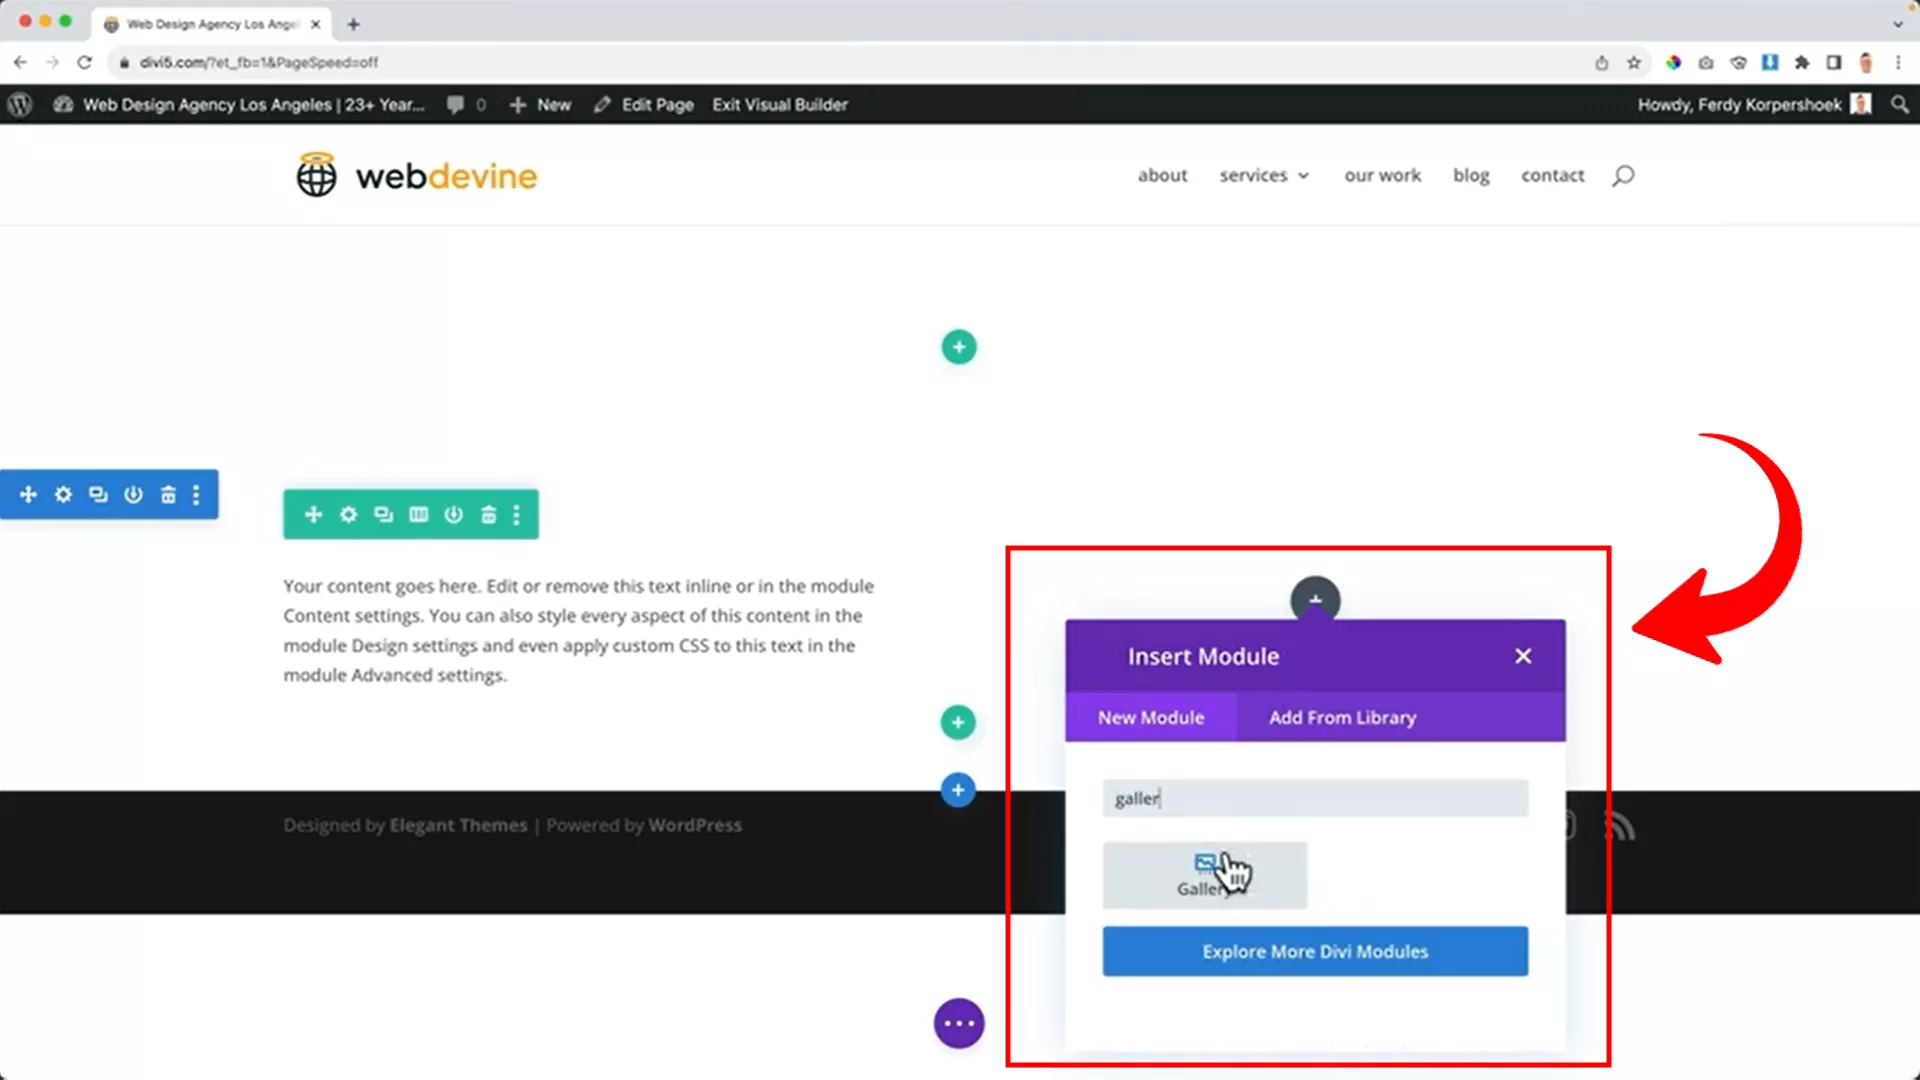Image resolution: width=1920 pixels, height=1080 pixels.
Task: Open green row settings gear
Action: pyautogui.click(x=348, y=515)
